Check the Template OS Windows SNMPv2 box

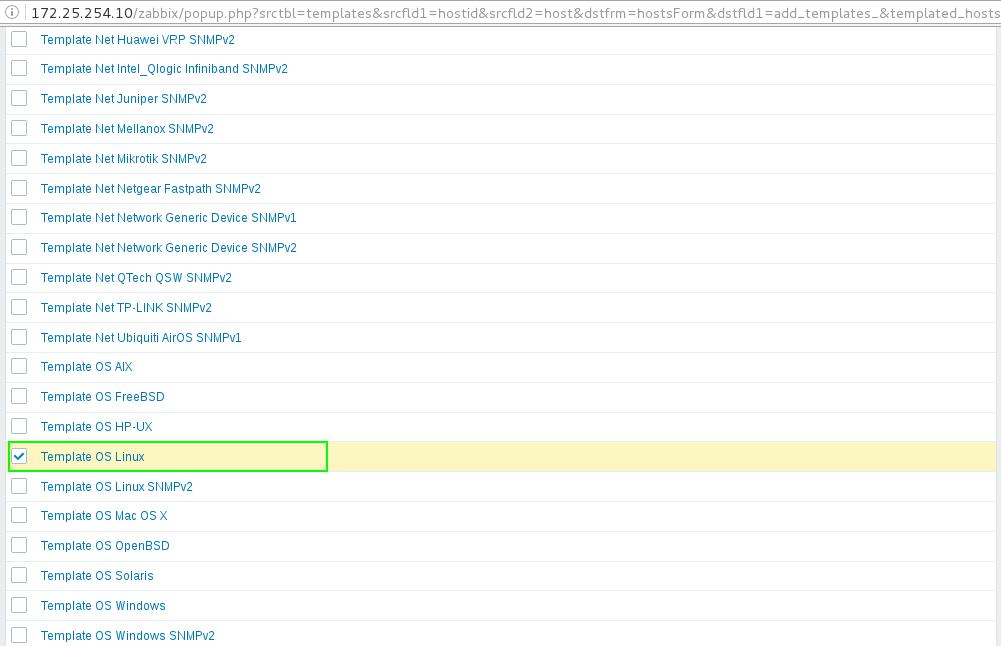tap(19, 635)
